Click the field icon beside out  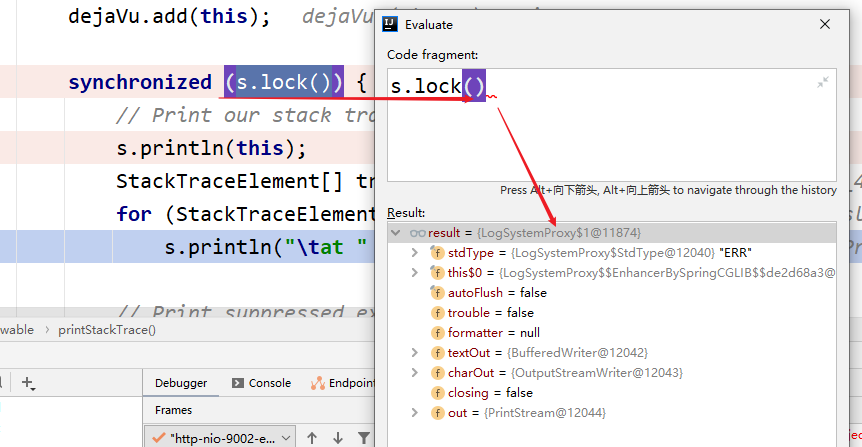[437, 413]
